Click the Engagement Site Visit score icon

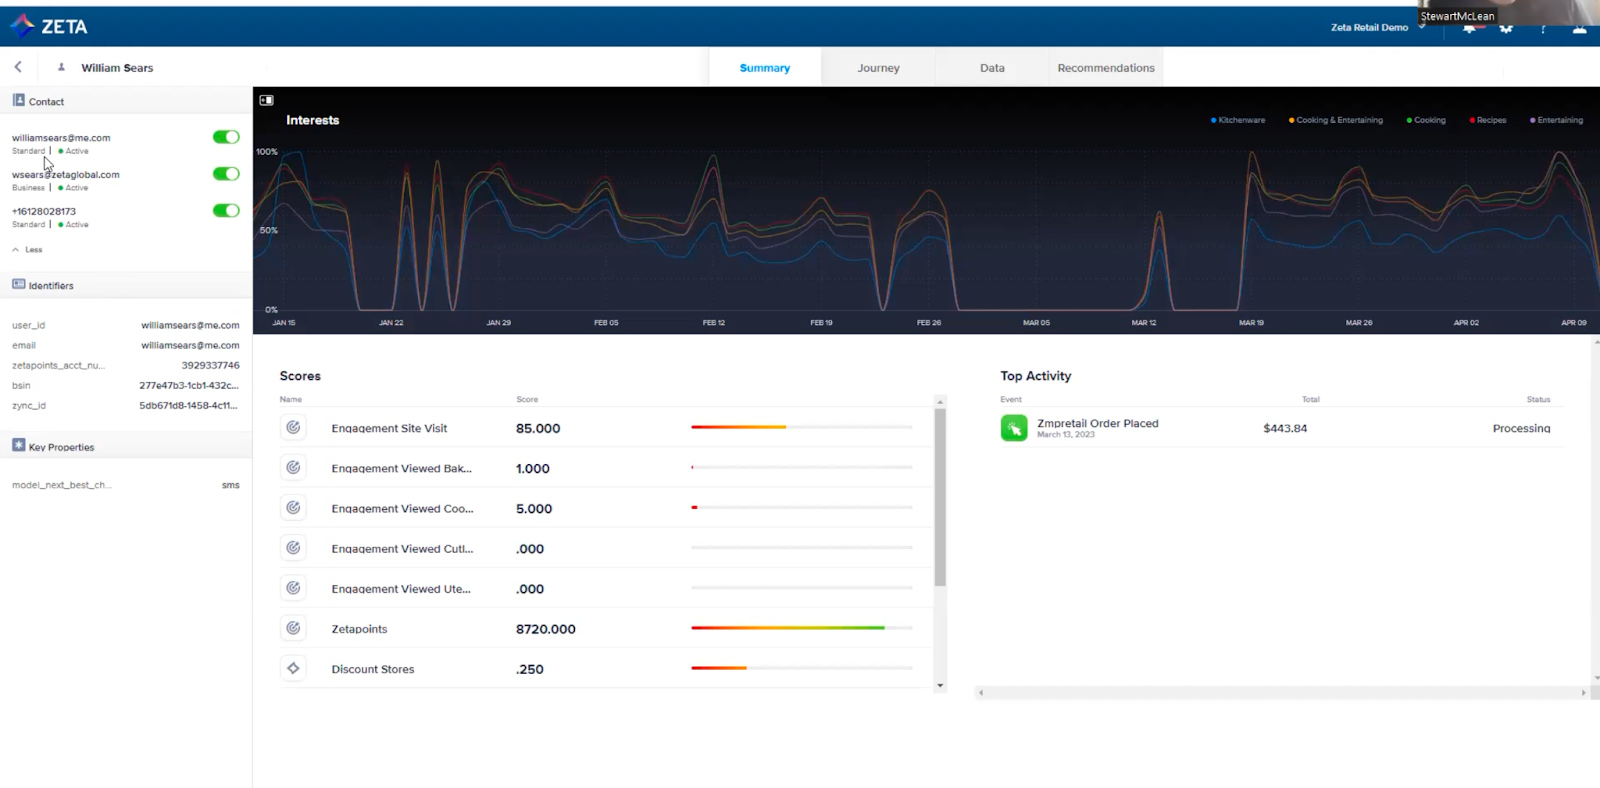(x=293, y=427)
